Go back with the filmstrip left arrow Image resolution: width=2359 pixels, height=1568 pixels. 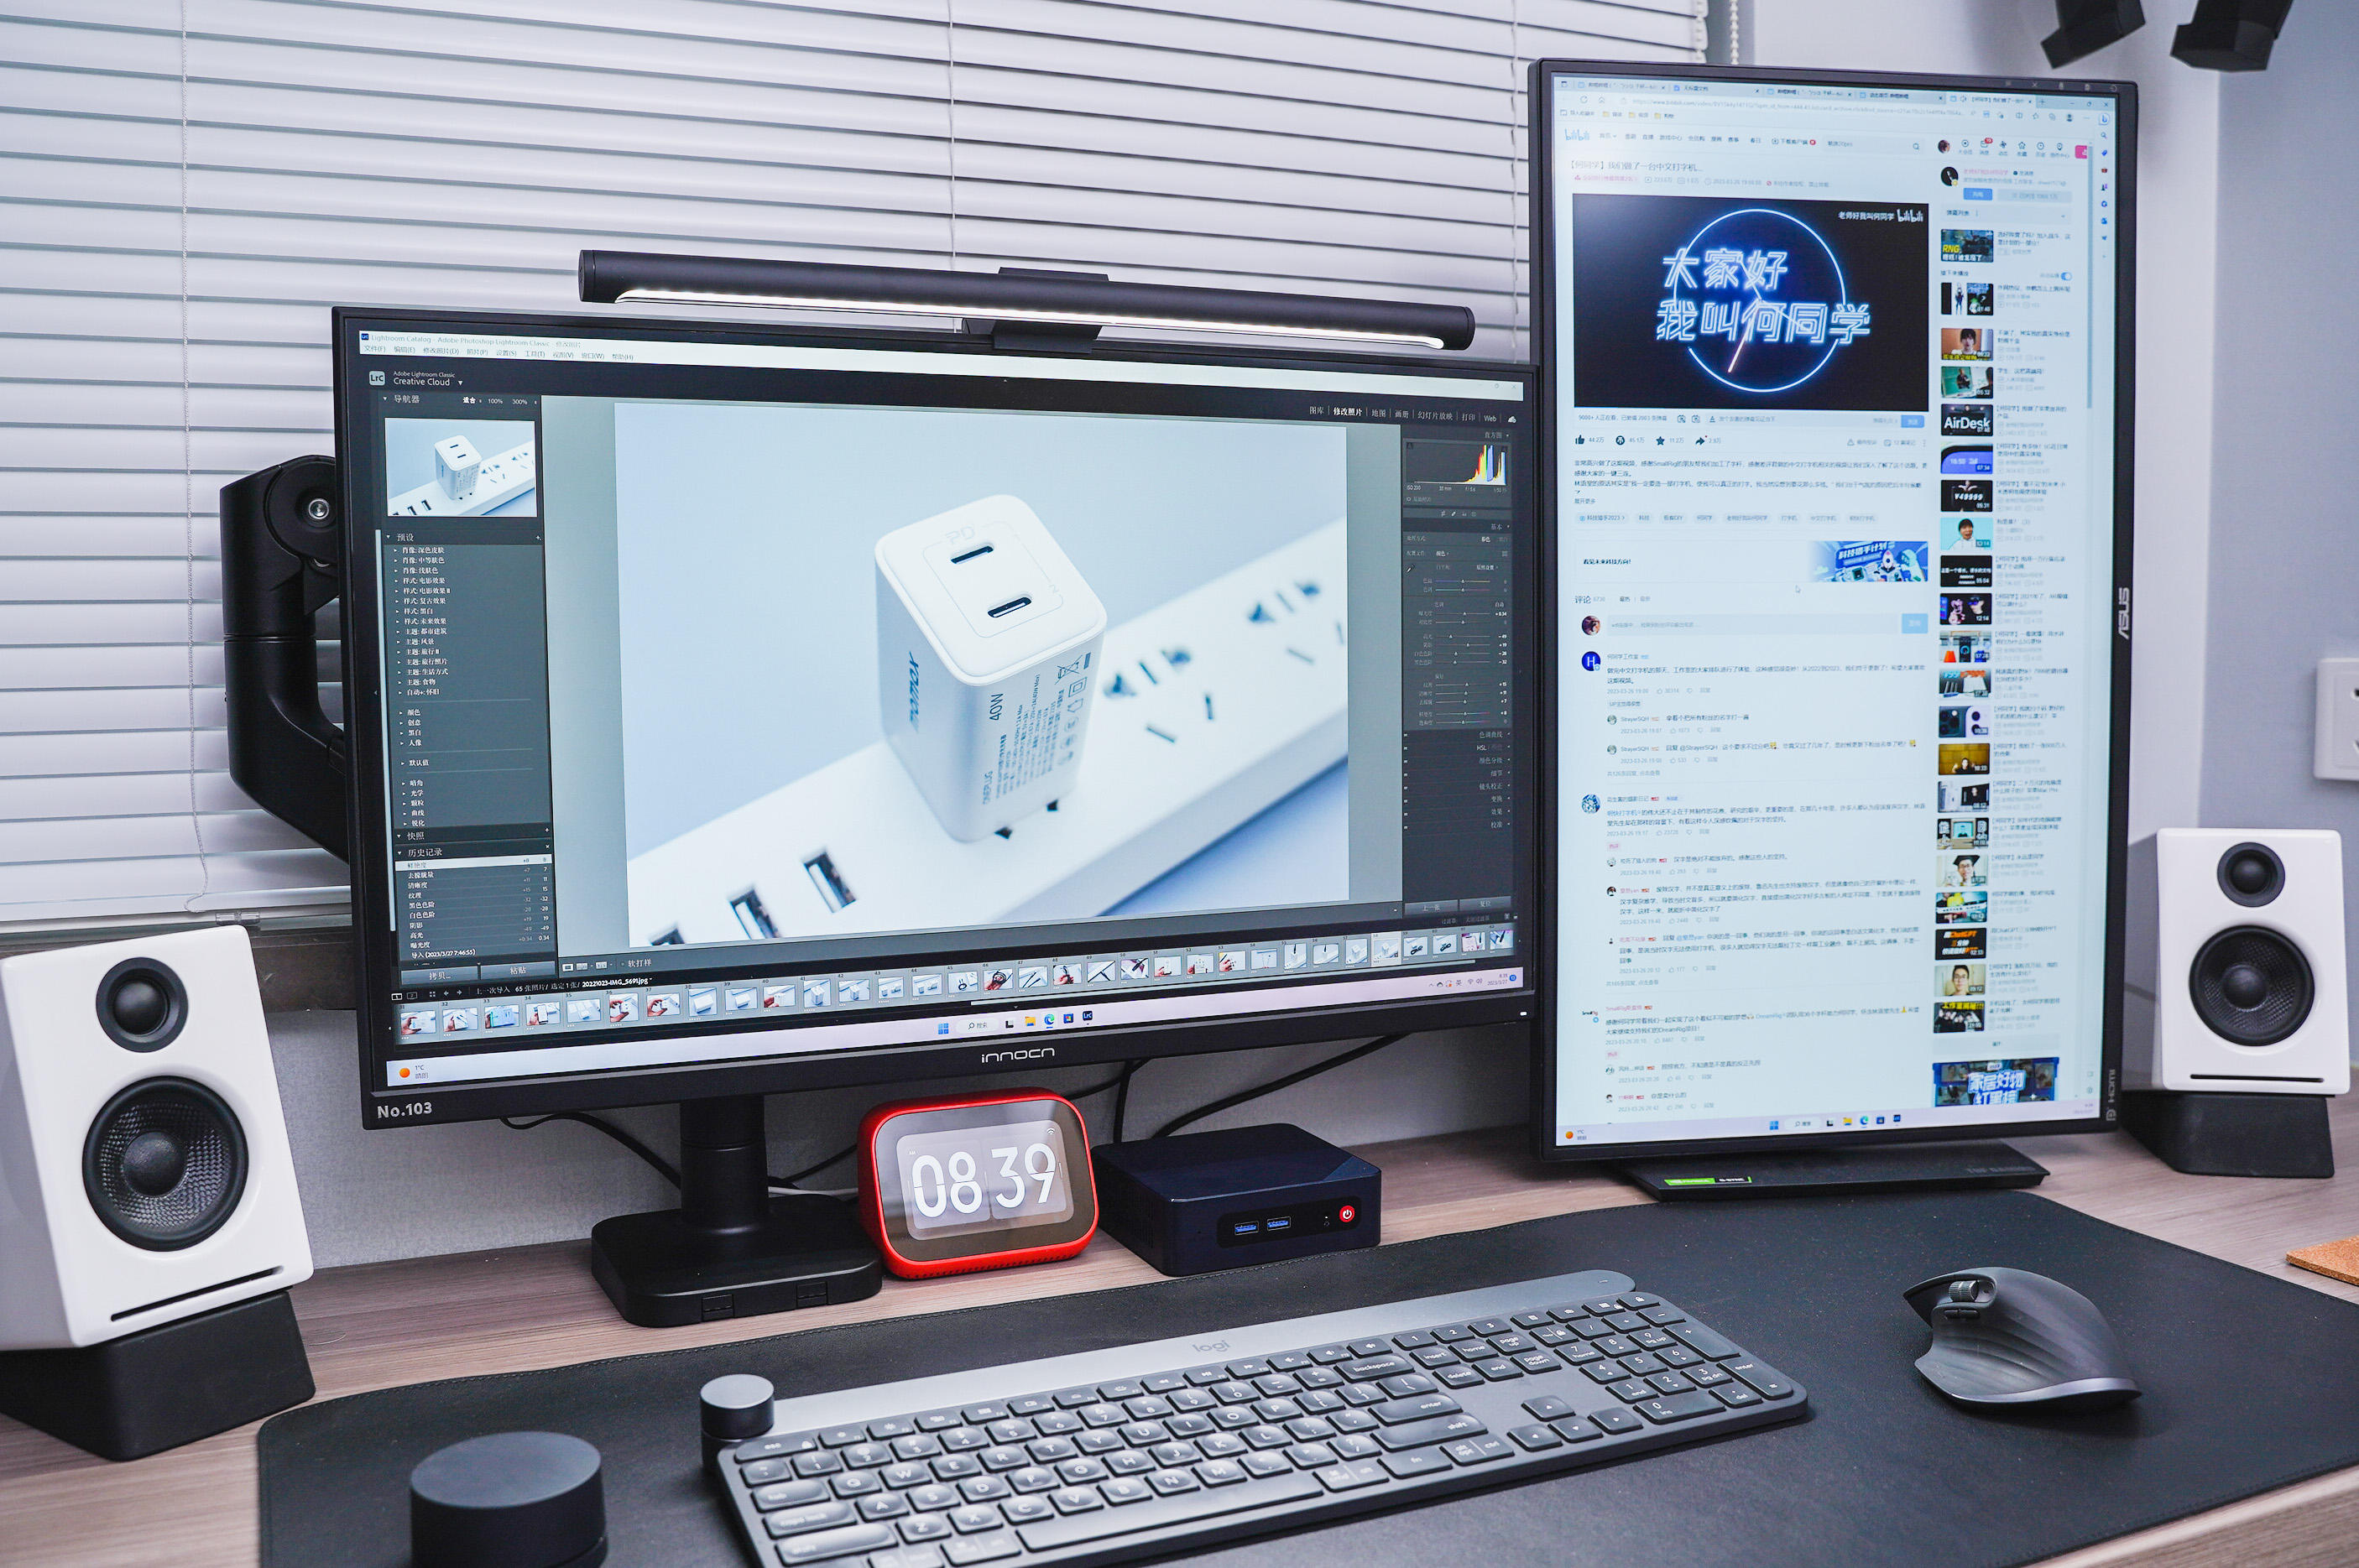[447, 994]
